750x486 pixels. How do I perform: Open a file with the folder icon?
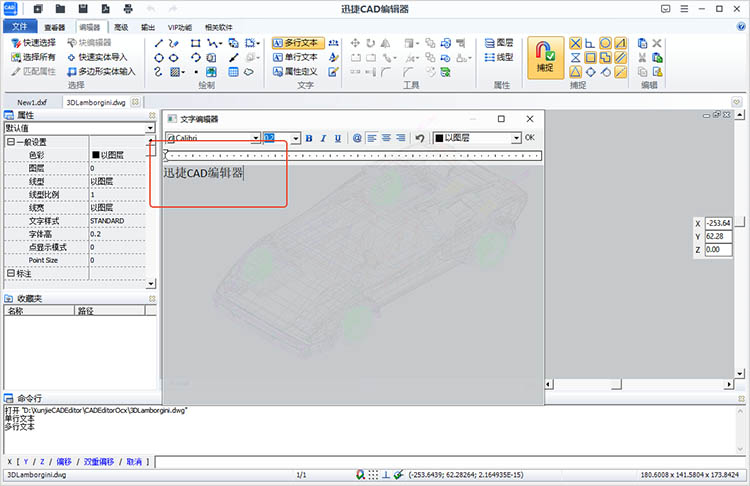coord(60,9)
